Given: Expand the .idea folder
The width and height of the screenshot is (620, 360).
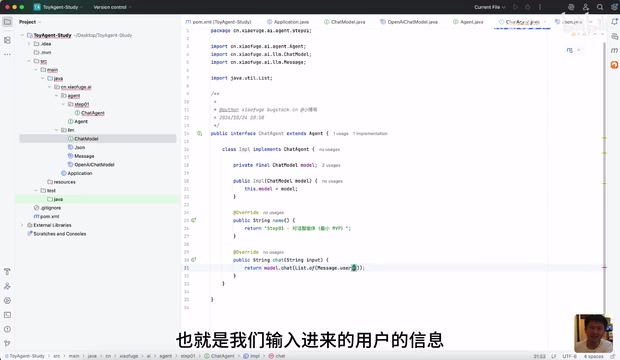Looking at the screenshot, I should 29,44.
